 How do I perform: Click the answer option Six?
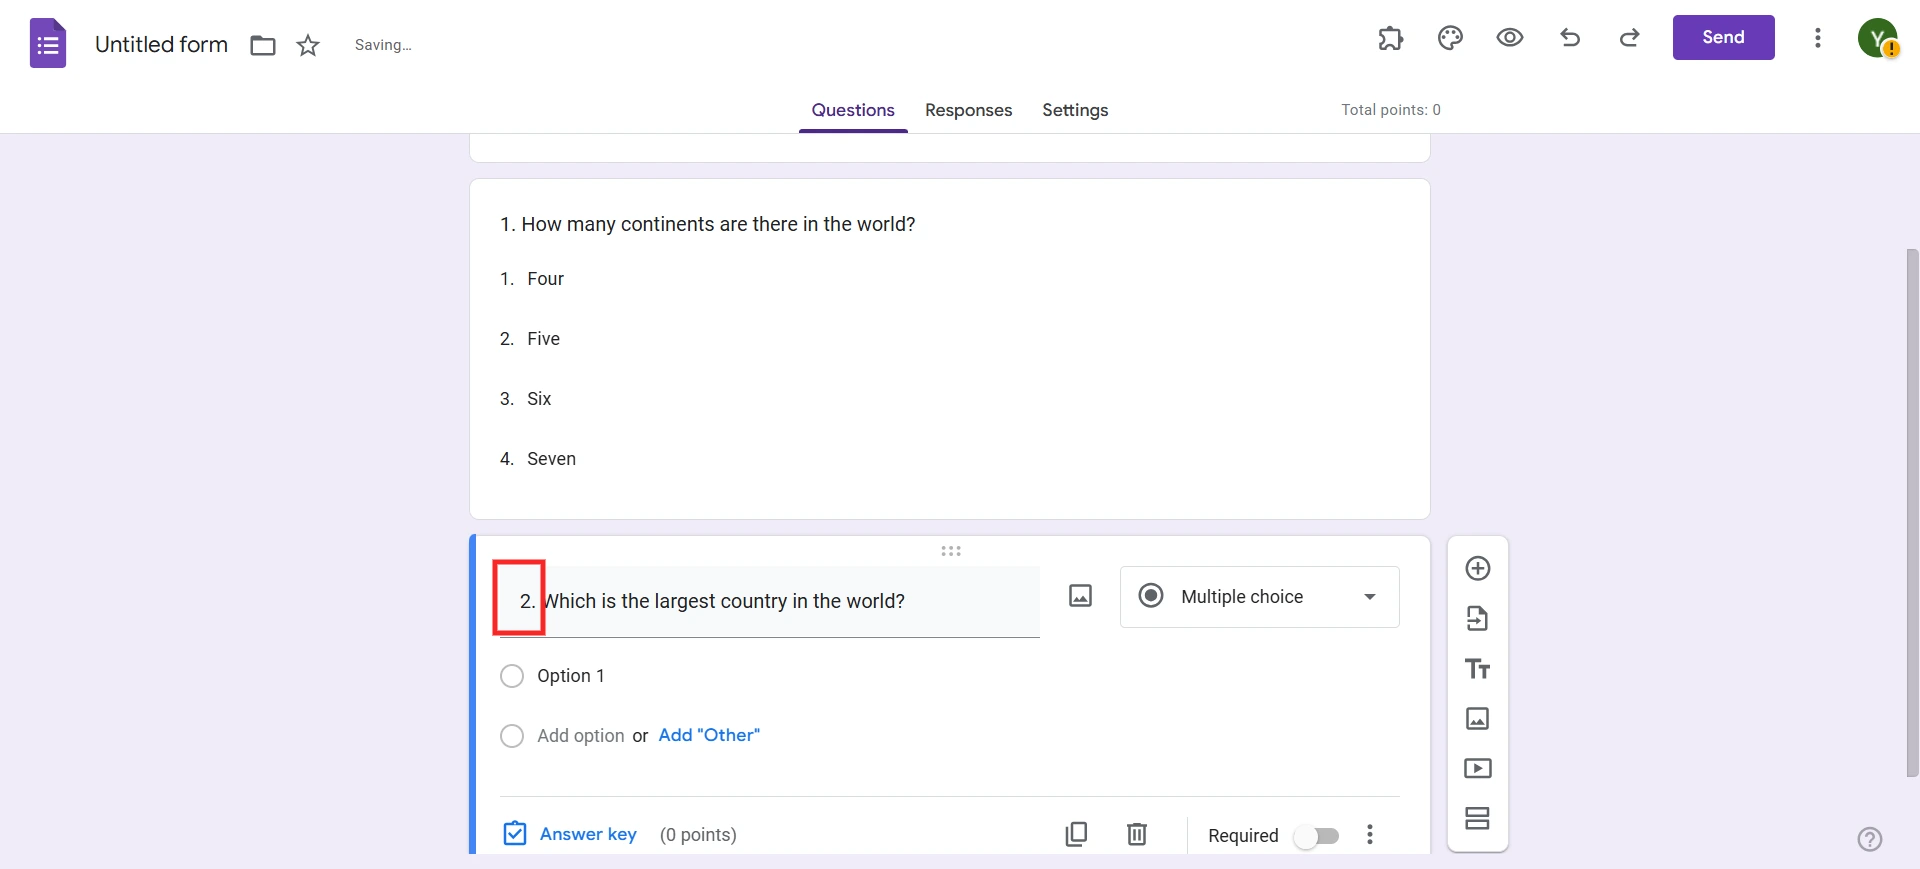(539, 399)
